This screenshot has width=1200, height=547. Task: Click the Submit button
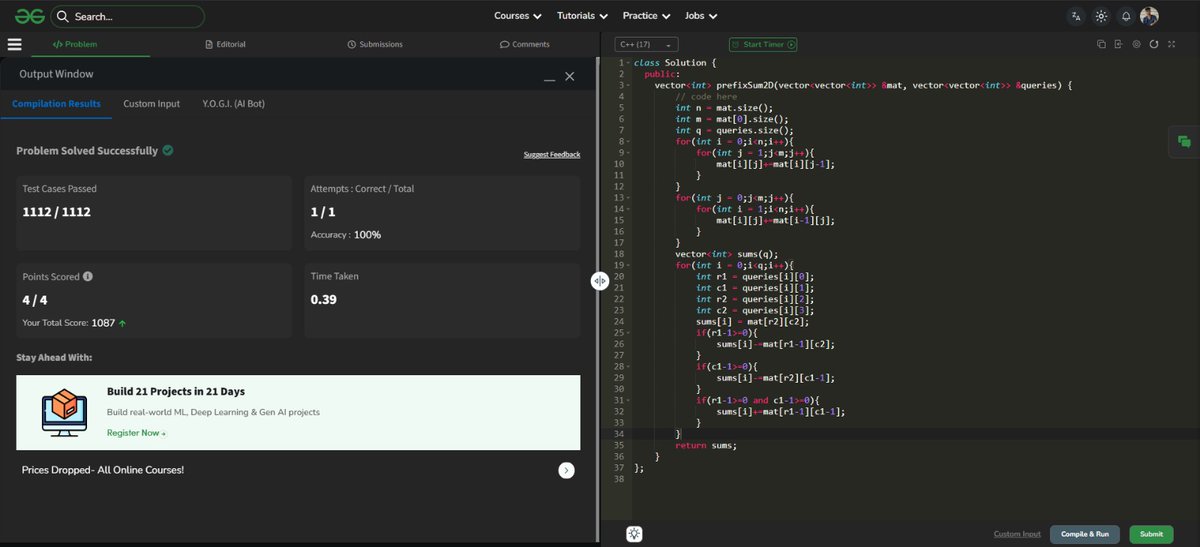1151,534
